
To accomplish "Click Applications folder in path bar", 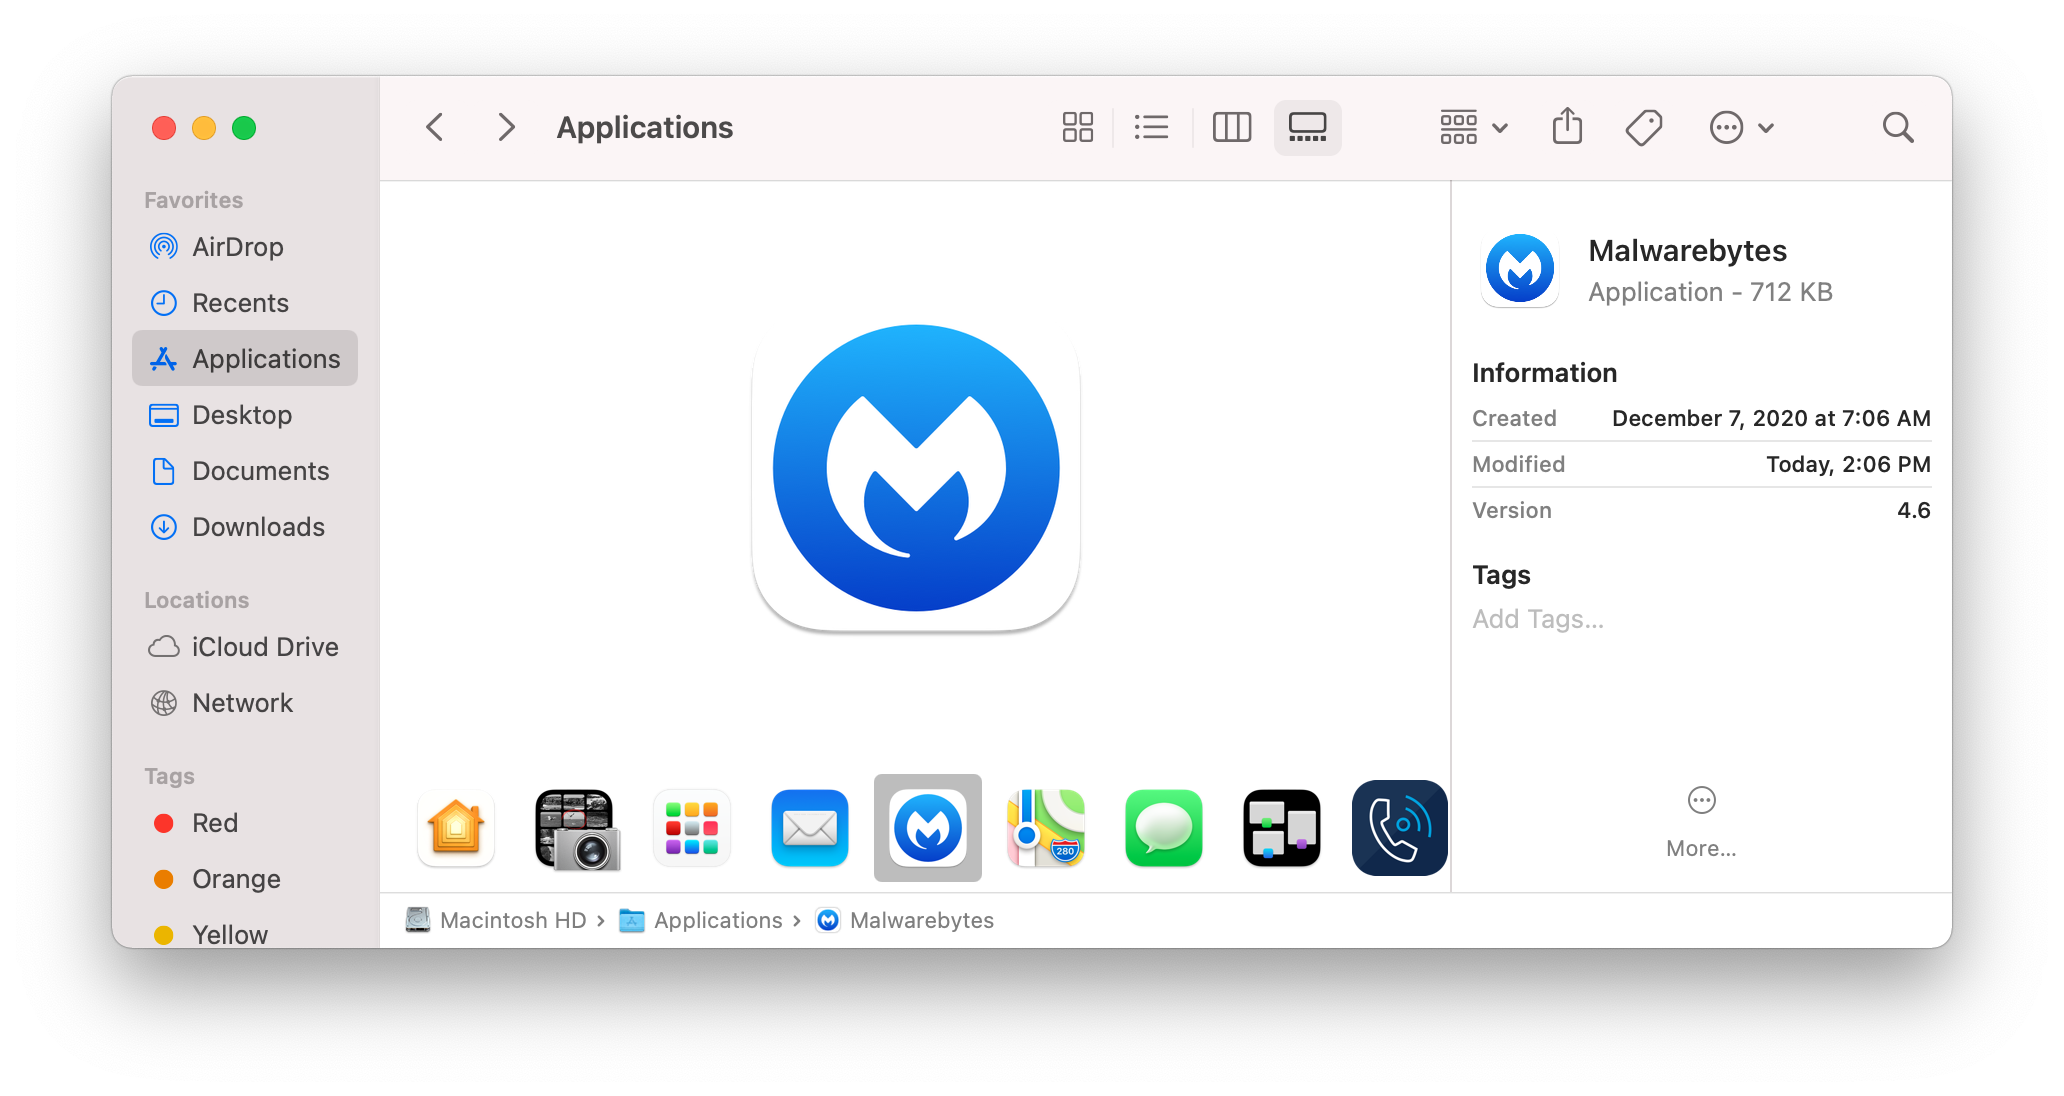I will [x=717, y=920].
